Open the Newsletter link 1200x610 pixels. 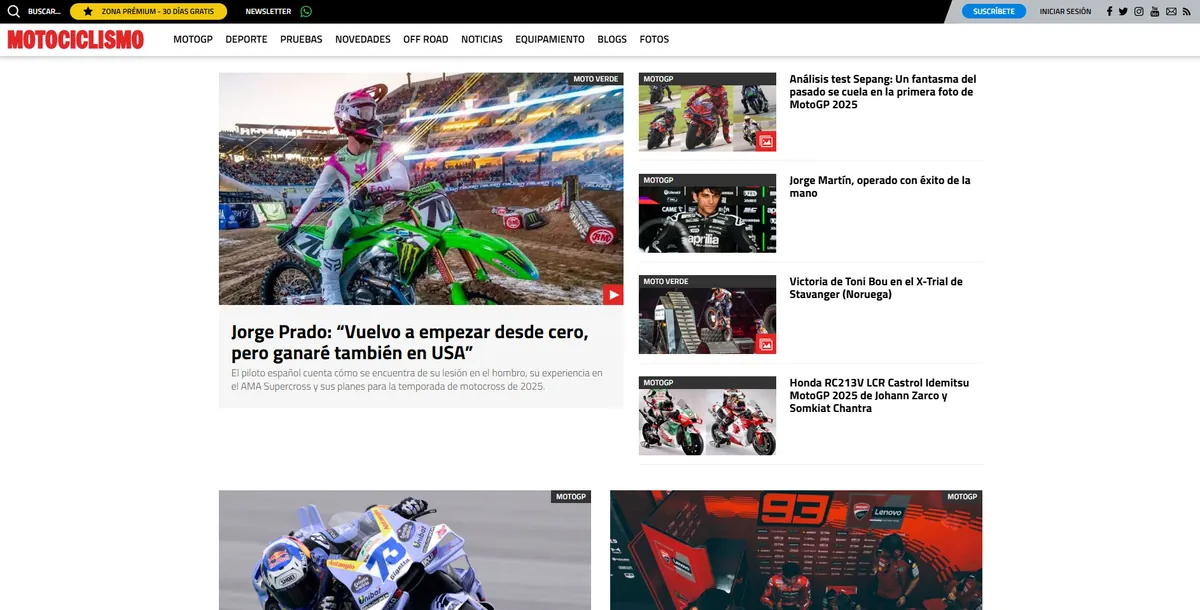click(268, 11)
